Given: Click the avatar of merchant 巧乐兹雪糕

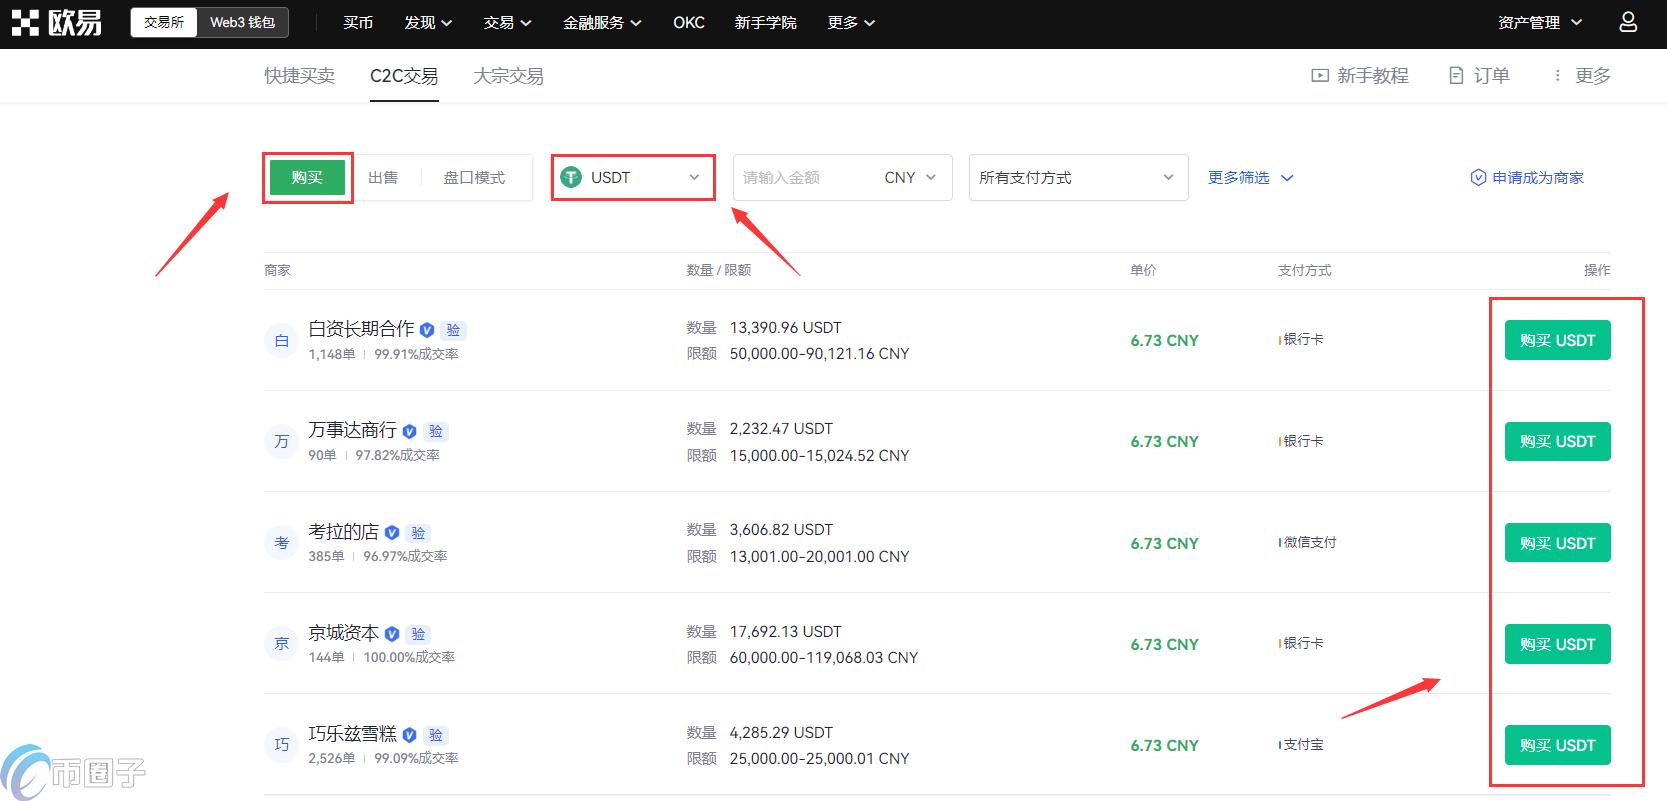Looking at the screenshot, I should pos(281,745).
